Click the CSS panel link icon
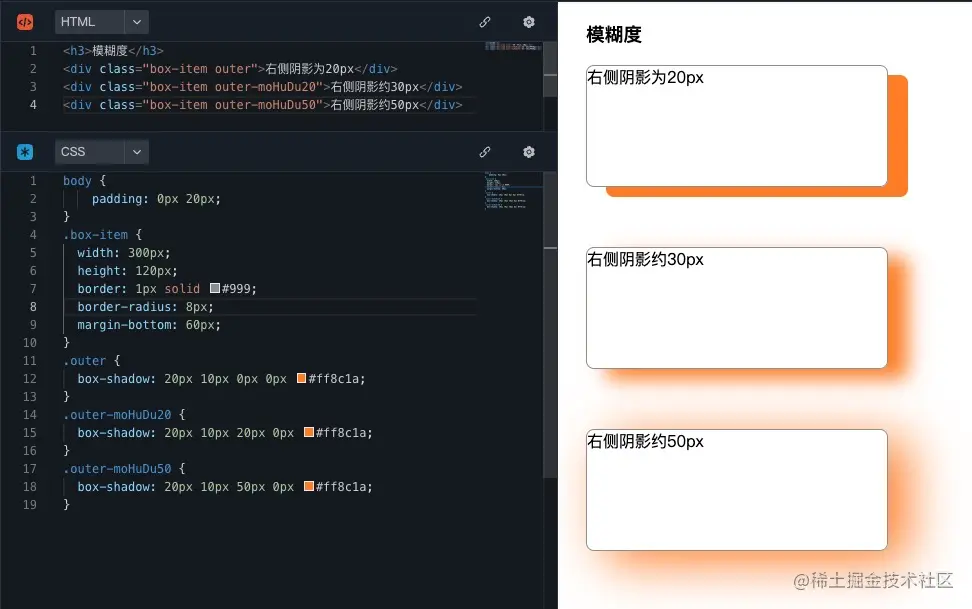The image size is (972, 609). click(x=485, y=152)
